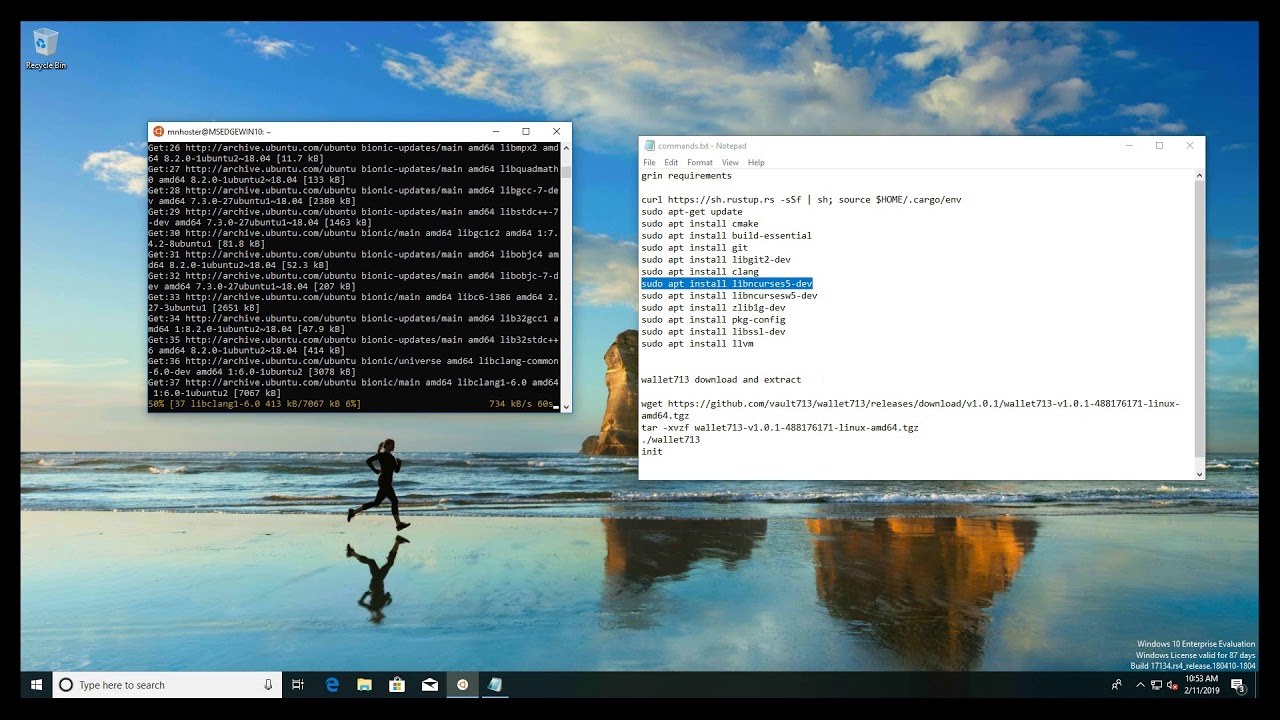Maximize the Ubuntu terminal window

(x=526, y=131)
